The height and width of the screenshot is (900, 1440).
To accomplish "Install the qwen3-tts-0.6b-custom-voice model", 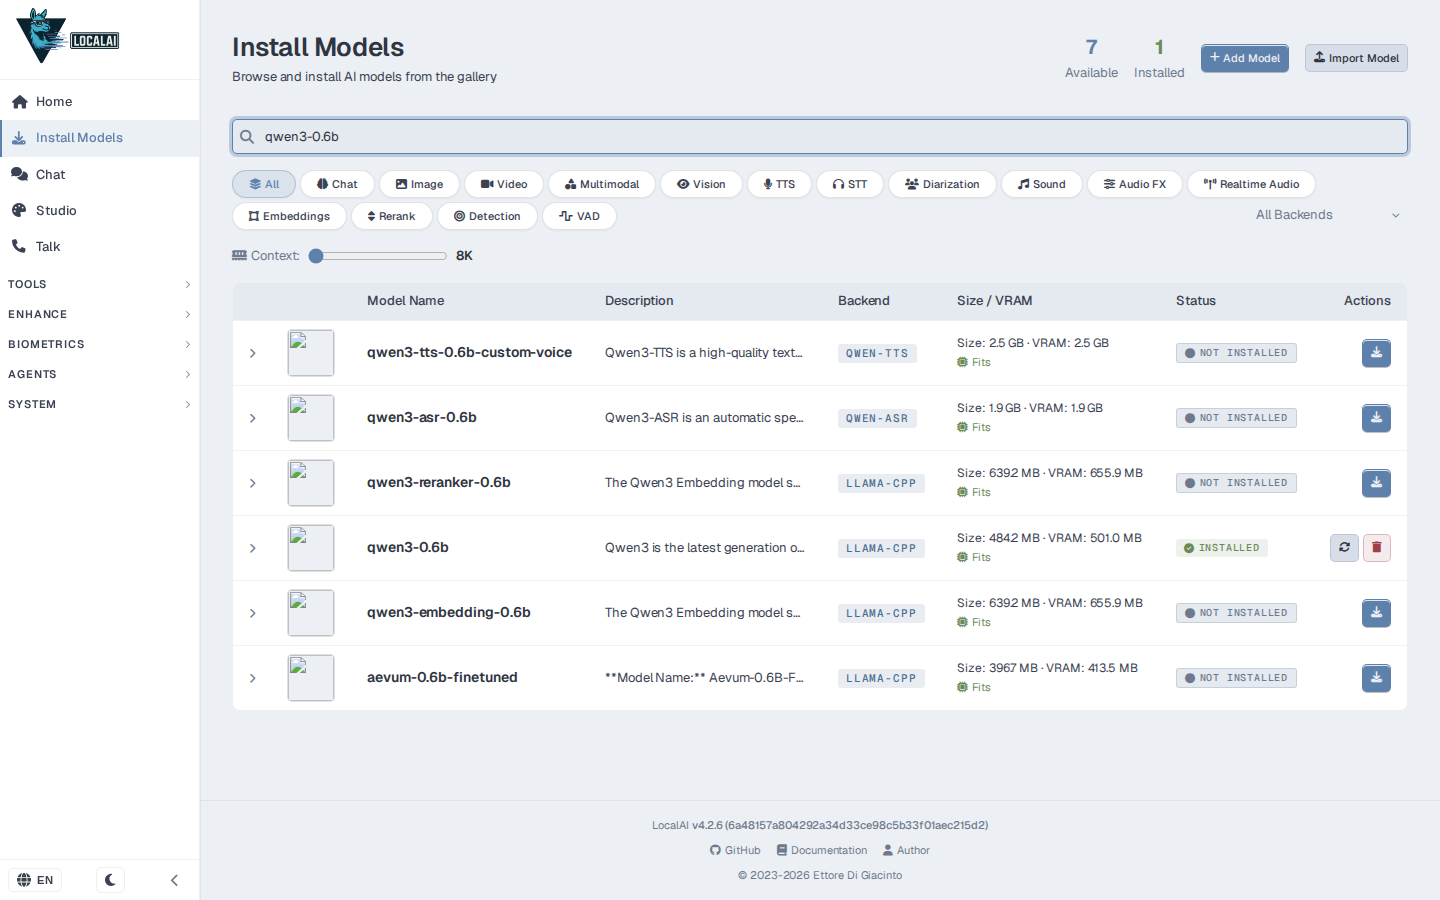I will tap(1376, 353).
